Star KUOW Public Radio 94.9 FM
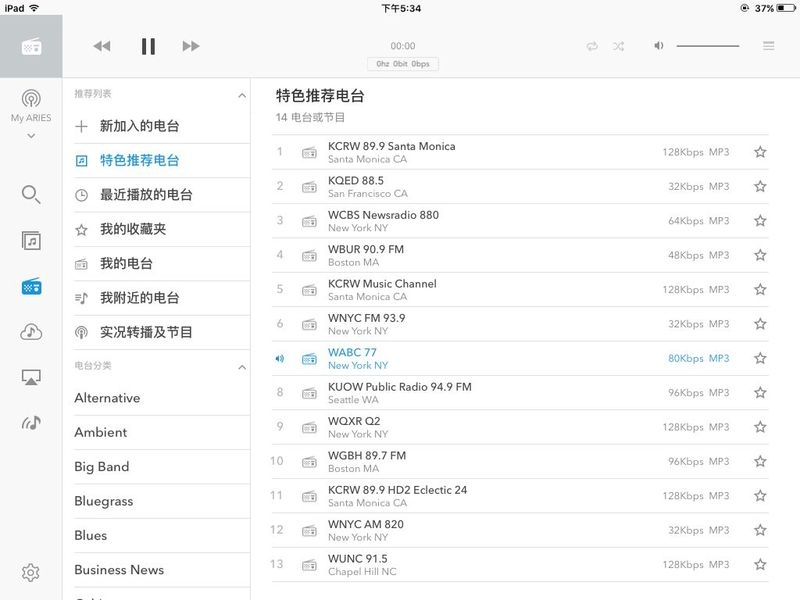Viewport: 800px width, 600px height. 760,393
